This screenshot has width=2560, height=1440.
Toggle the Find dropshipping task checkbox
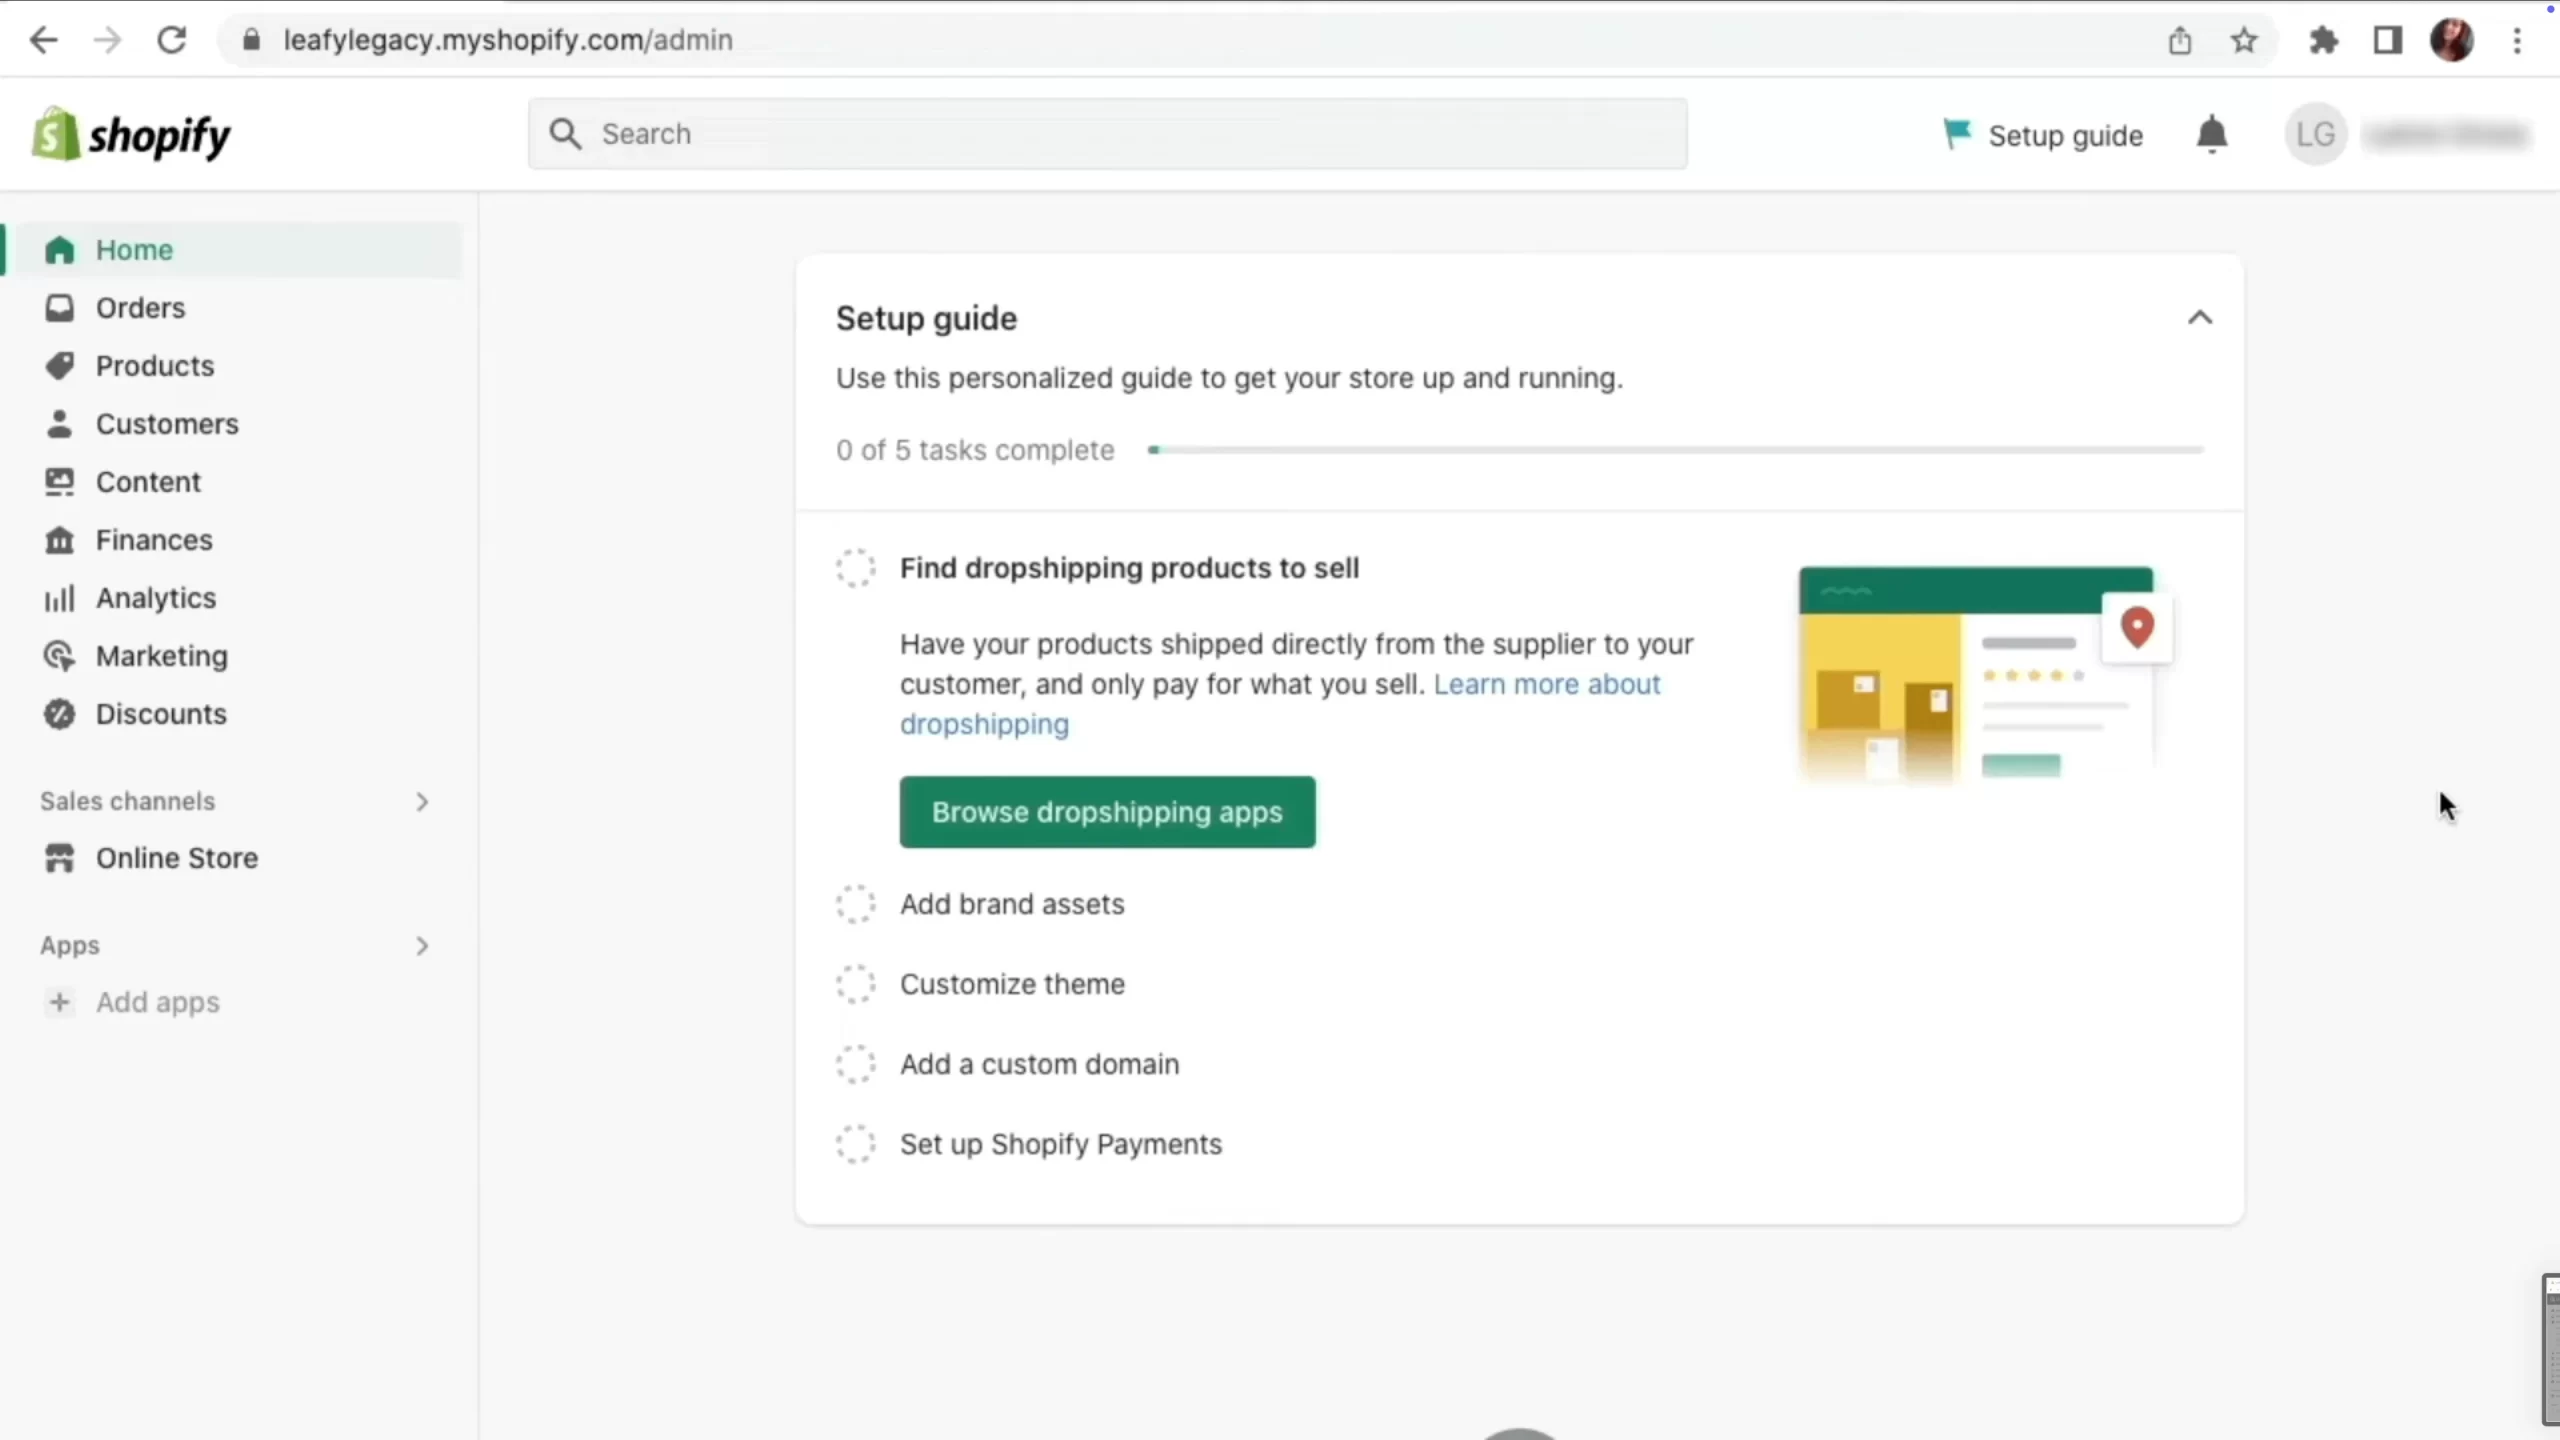[856, 566]
